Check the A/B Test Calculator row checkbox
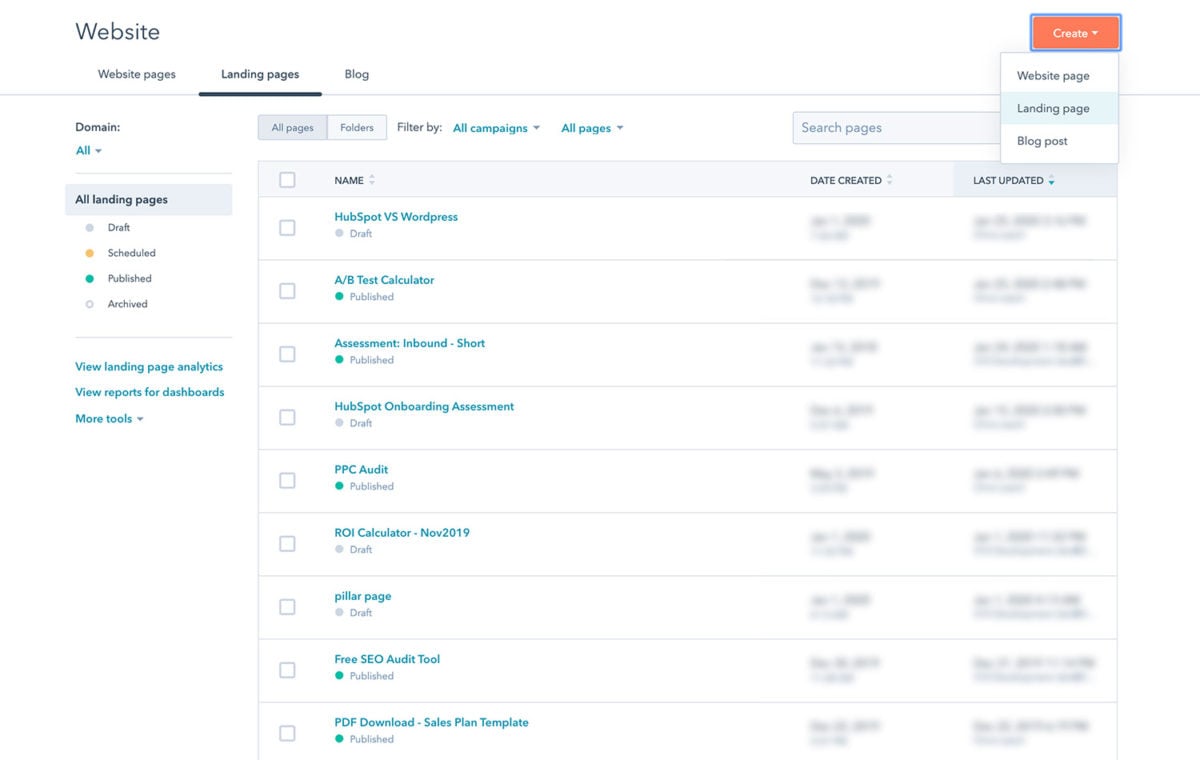1200x760 pixels. click(x=287, y=291)
